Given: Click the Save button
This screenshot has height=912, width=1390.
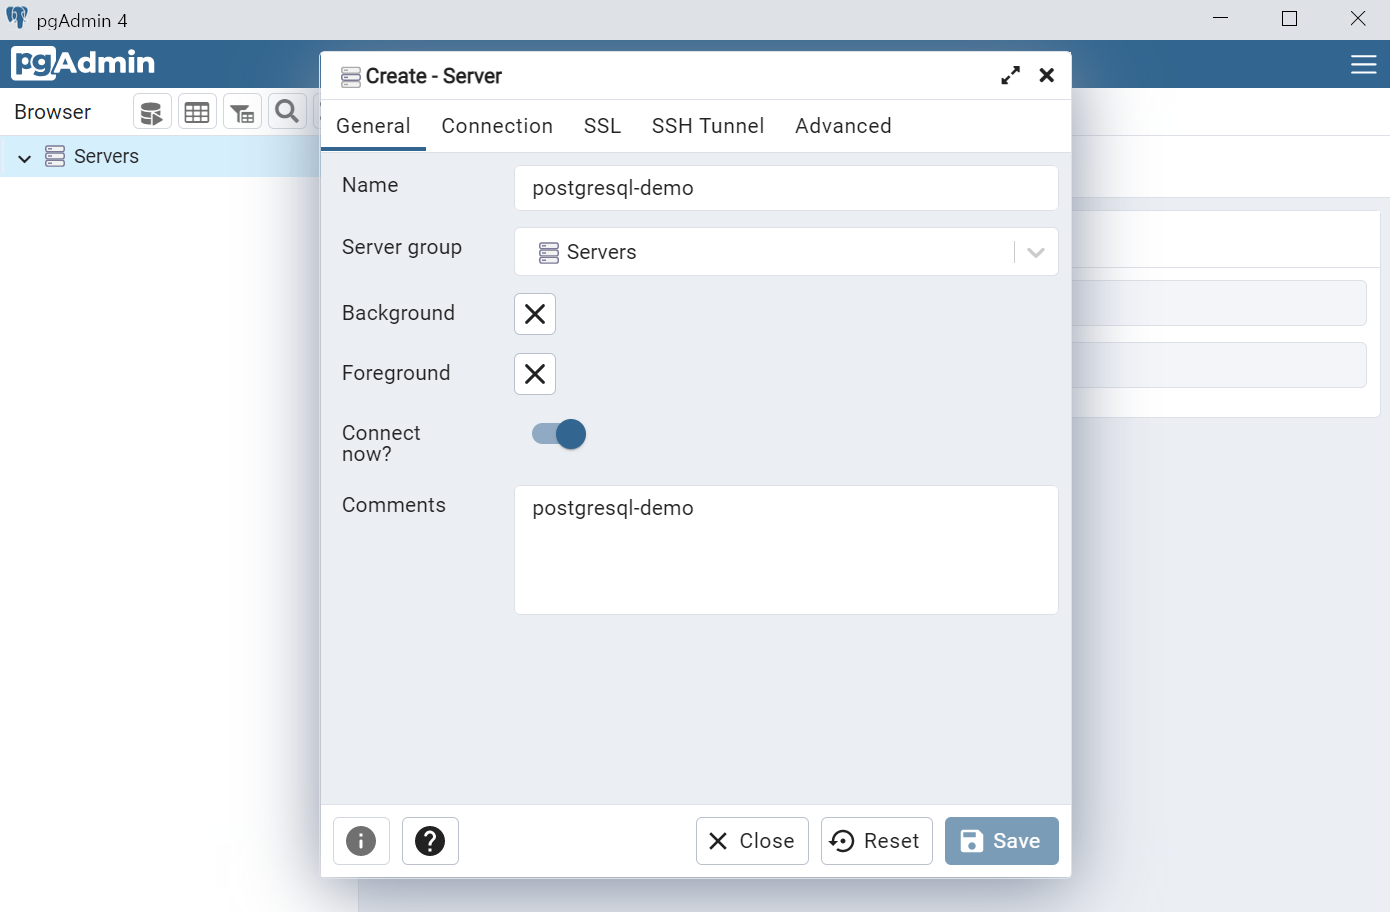Looking at the screenshot, I should (1002, 841).
